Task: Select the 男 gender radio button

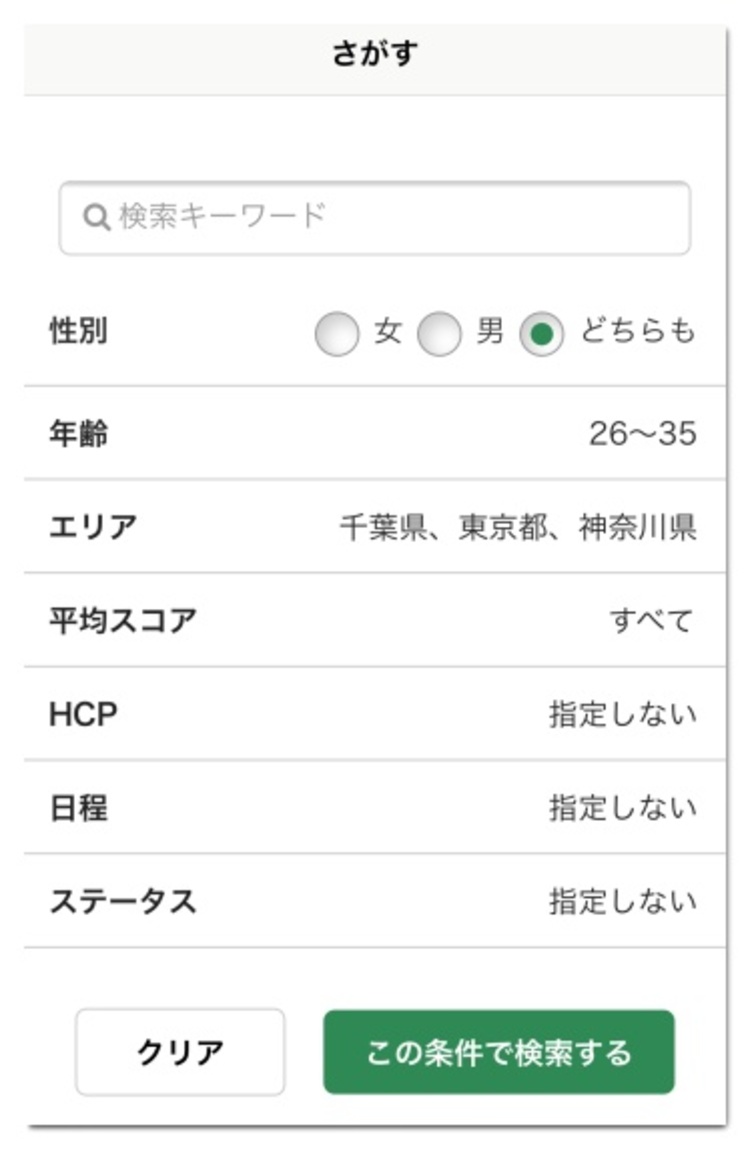Action: coord(439,333)
